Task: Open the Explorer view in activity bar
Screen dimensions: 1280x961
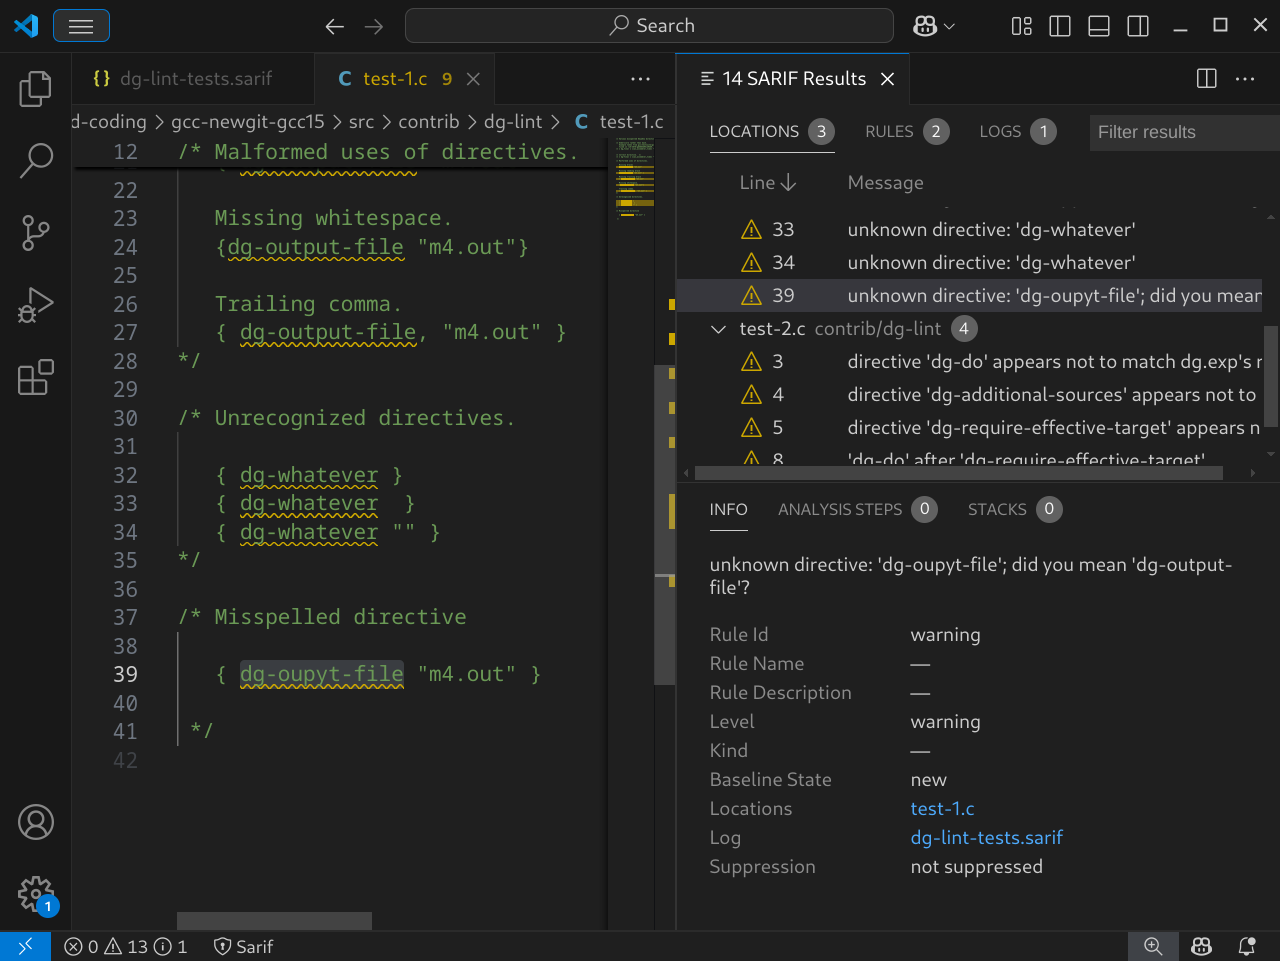Action: coord(35,89)
